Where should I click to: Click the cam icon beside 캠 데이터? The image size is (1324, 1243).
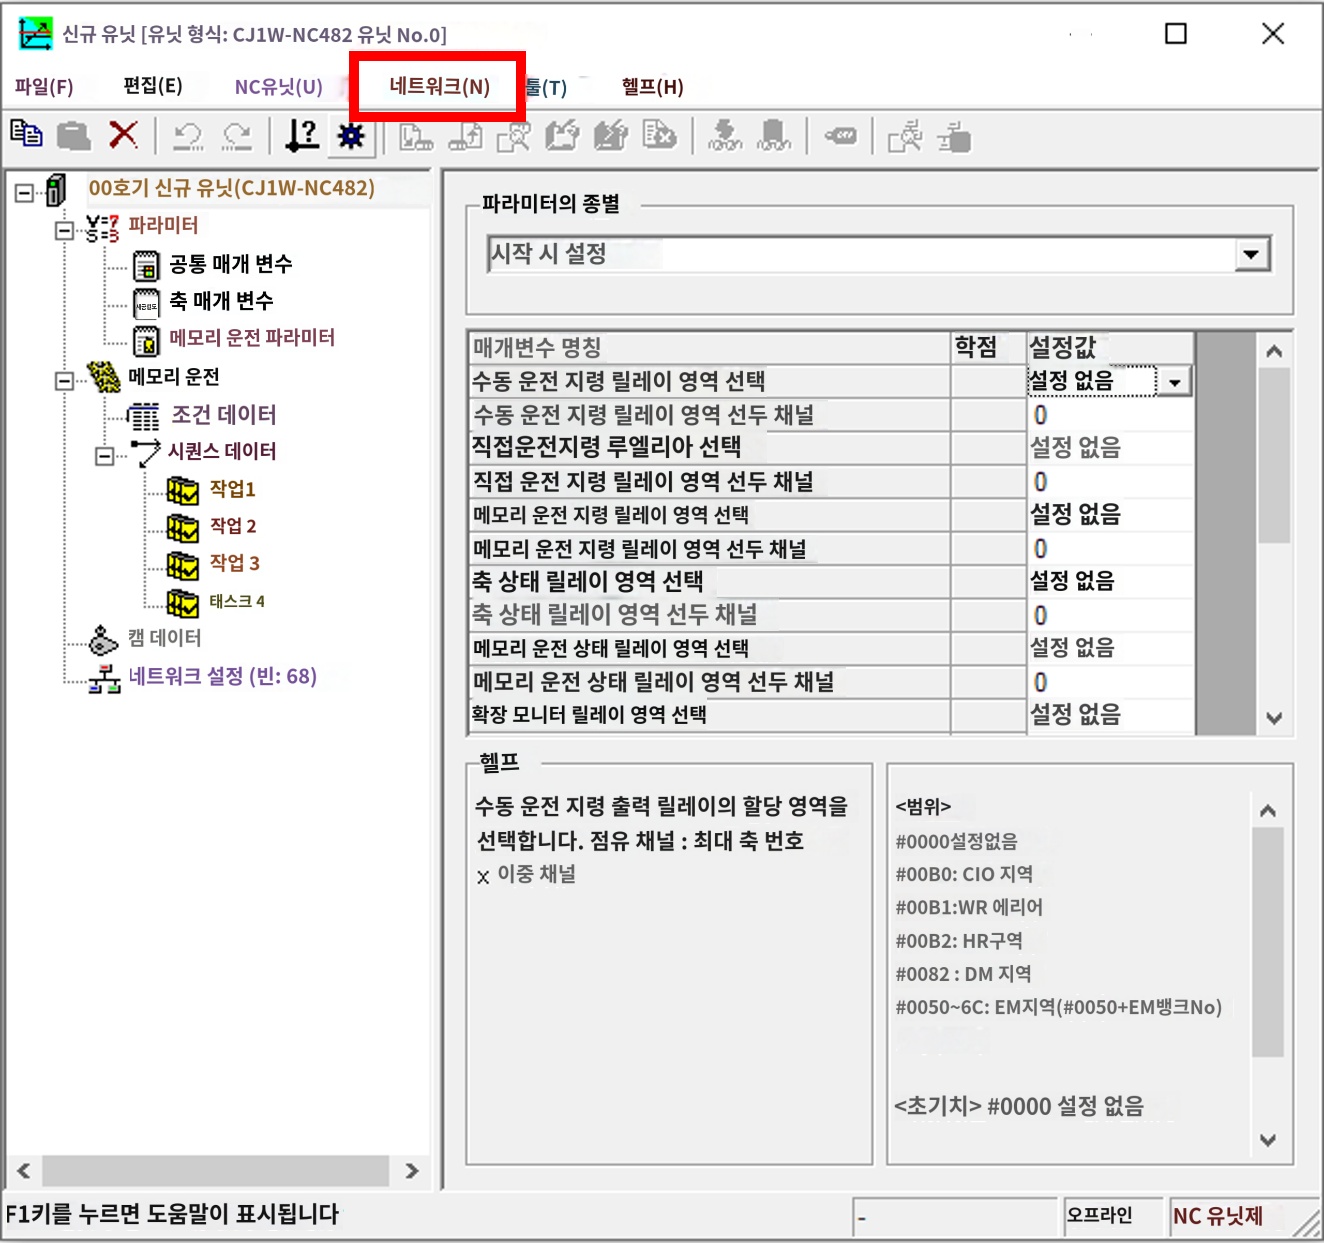[x=103, y=639]
